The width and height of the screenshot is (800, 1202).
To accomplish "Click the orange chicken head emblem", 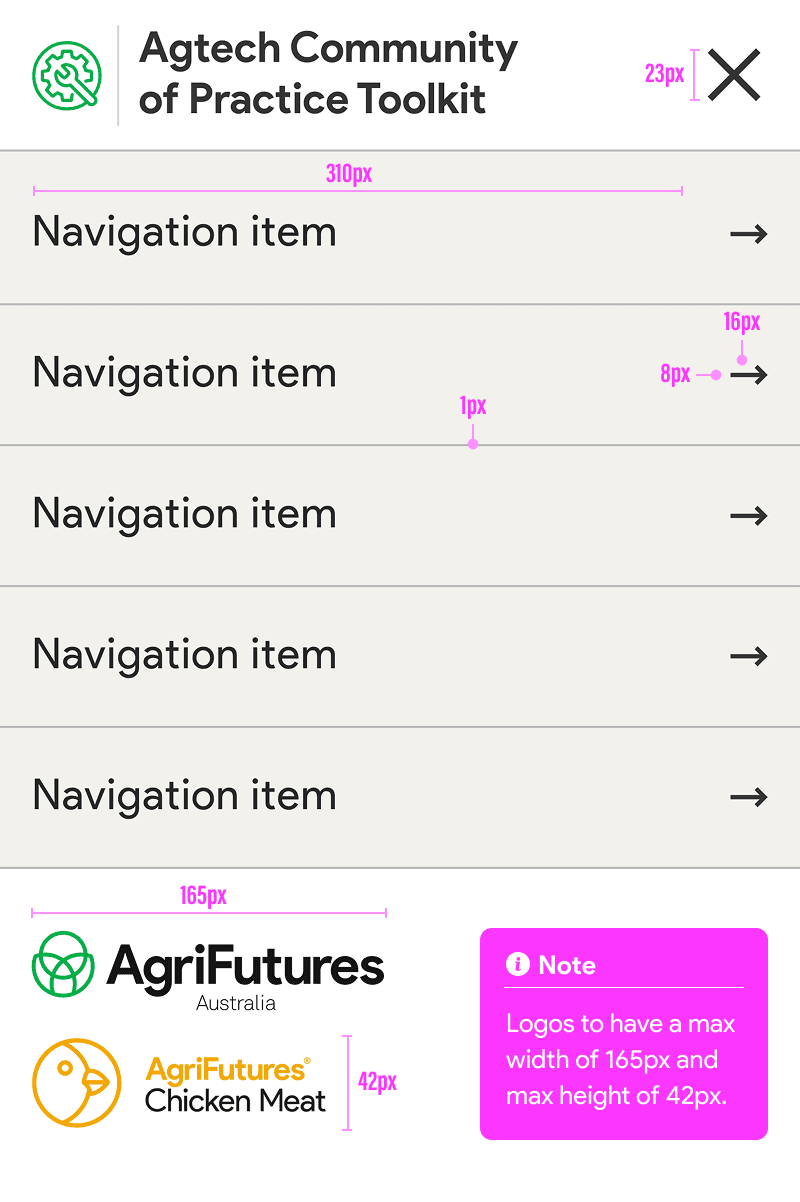I will point(77,1083).
